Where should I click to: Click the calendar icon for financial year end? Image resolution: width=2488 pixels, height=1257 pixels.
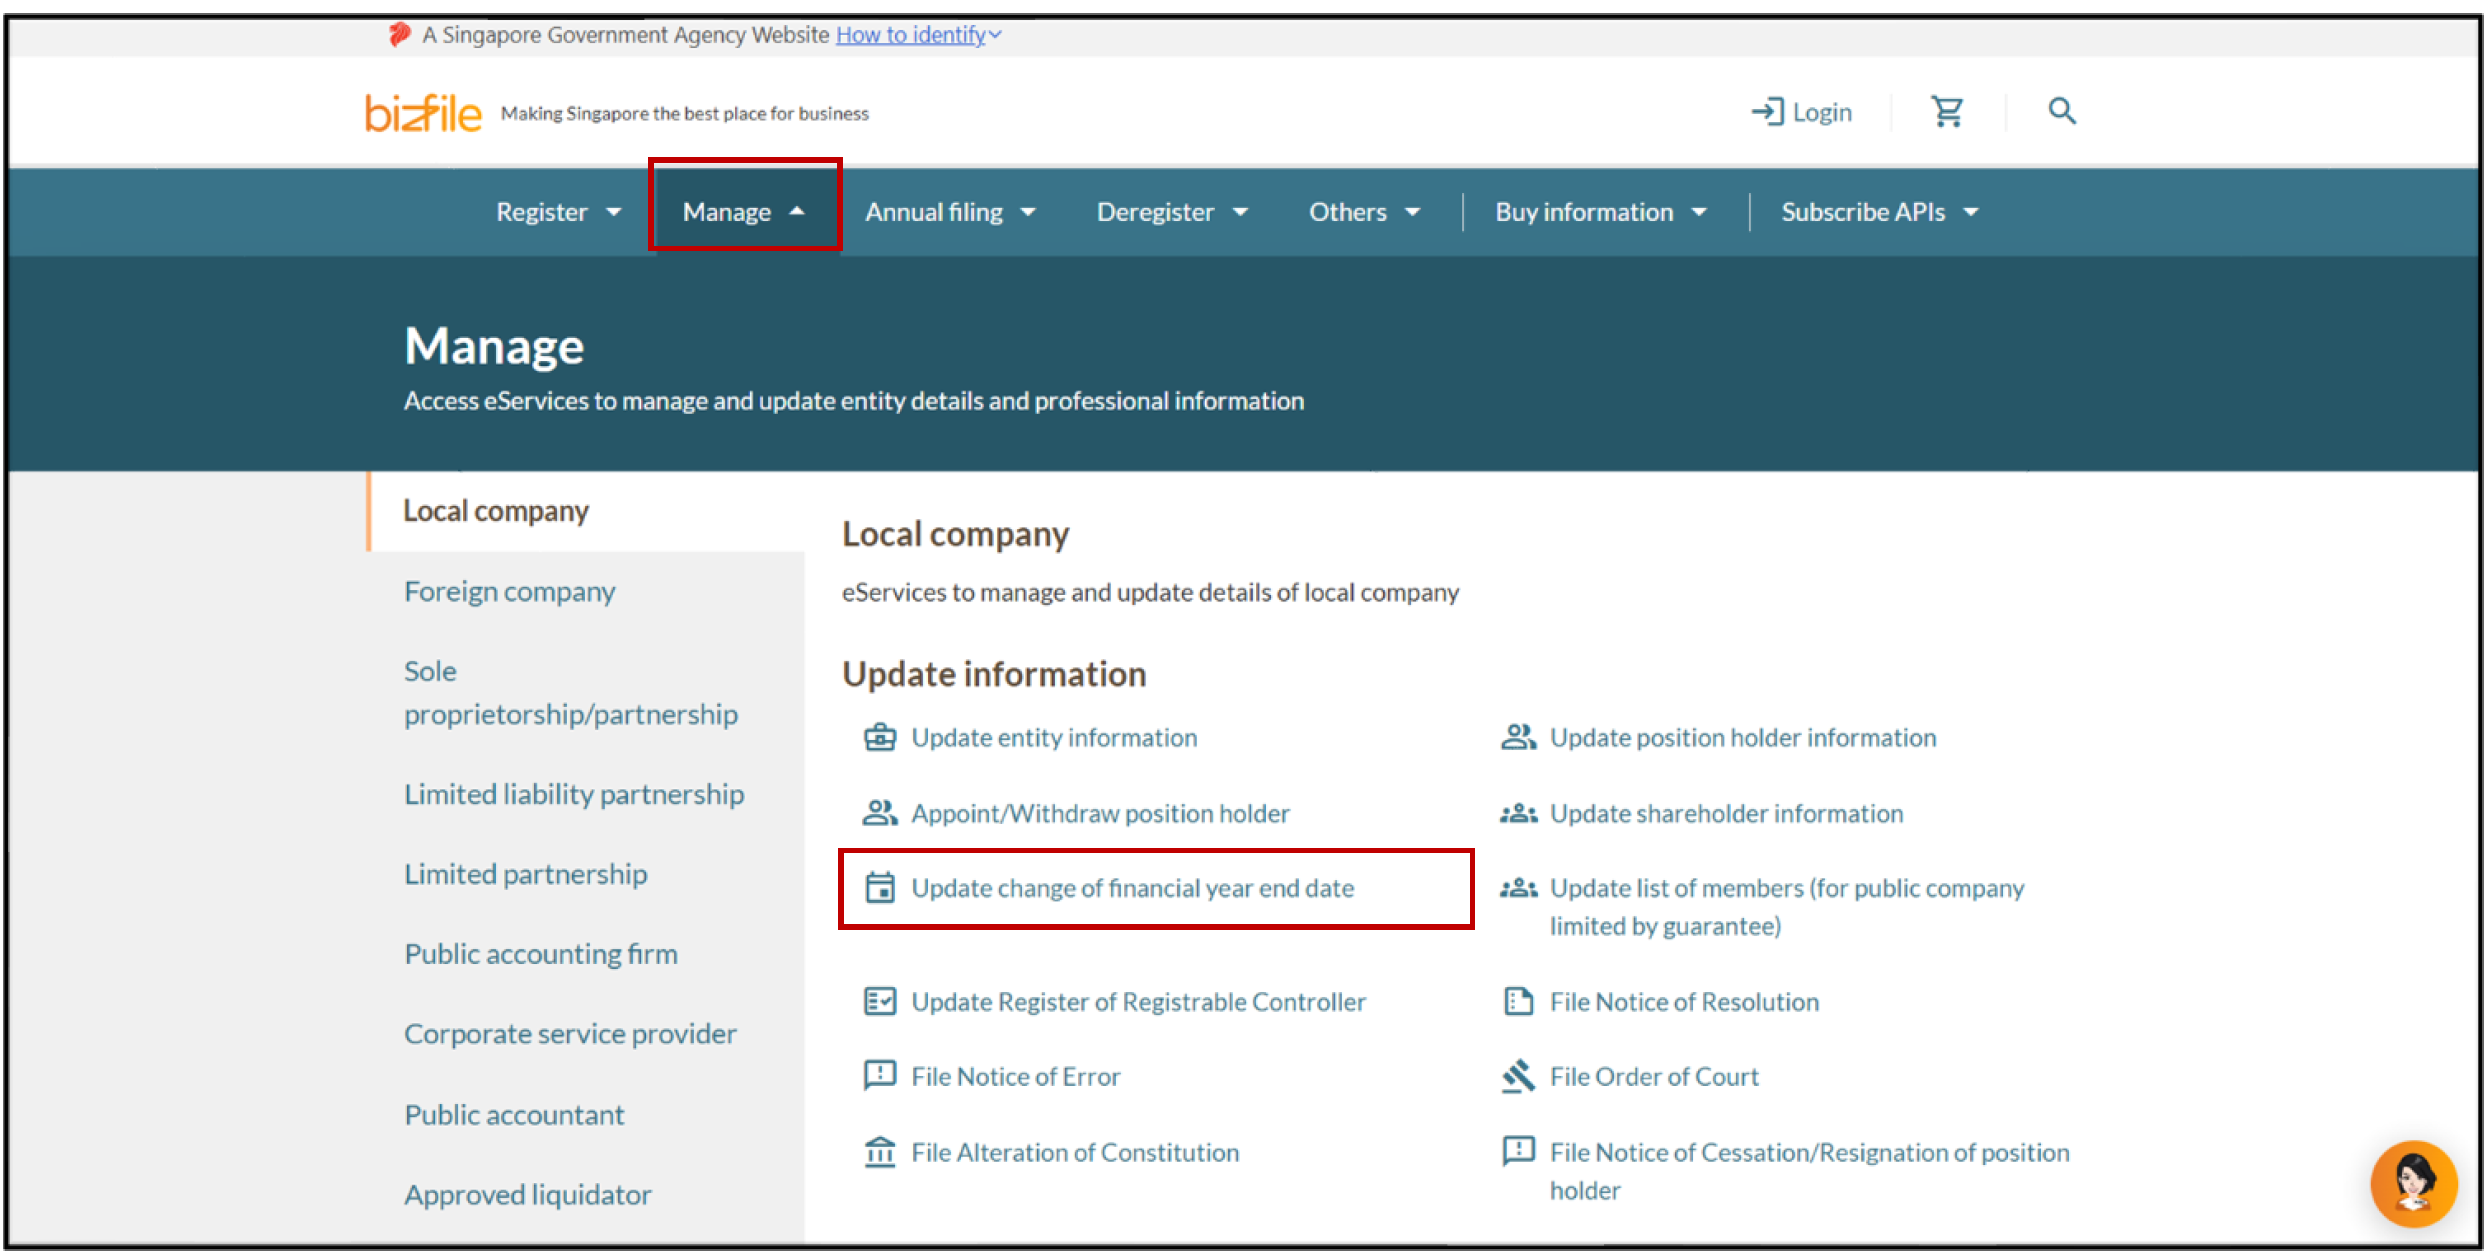click(x=879, y=888)
